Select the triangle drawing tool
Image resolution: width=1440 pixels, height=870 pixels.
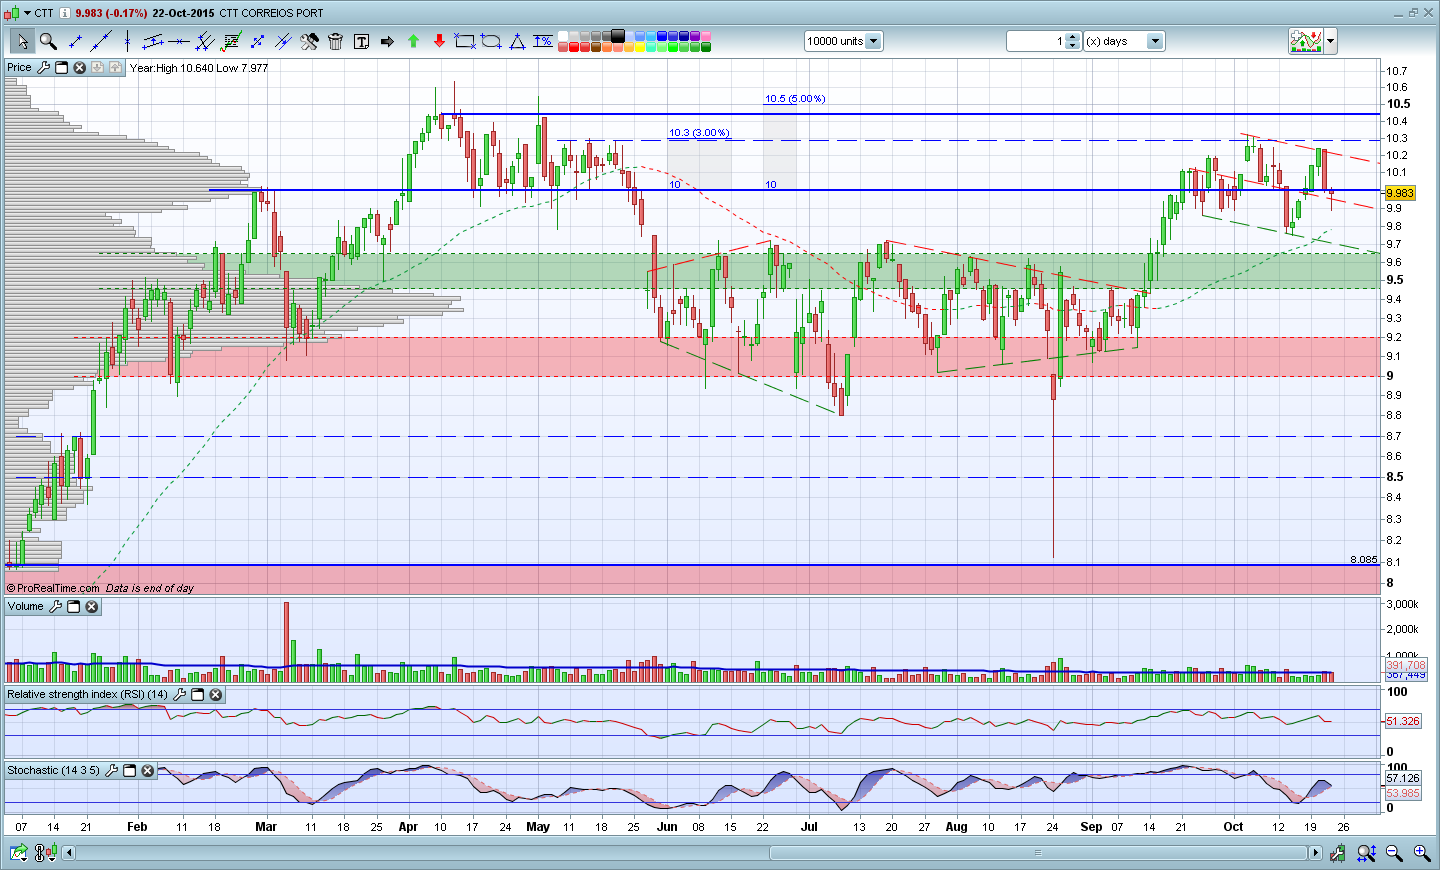517,41
